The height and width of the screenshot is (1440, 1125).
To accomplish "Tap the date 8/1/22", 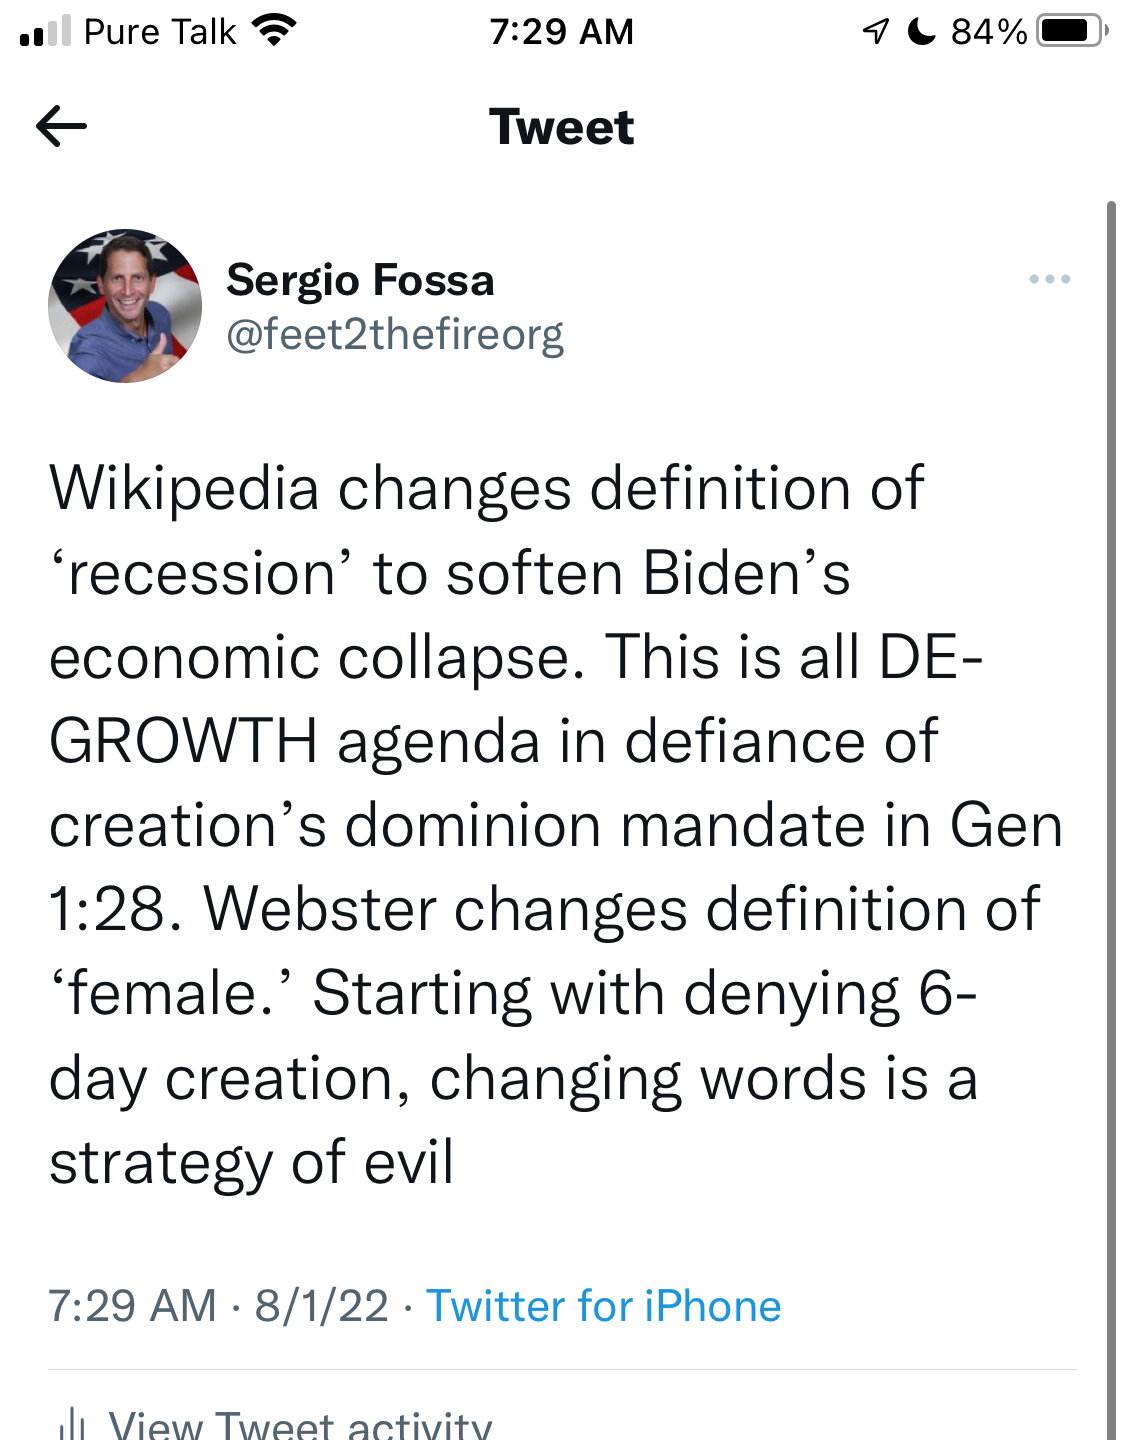I will point(319,1305).
